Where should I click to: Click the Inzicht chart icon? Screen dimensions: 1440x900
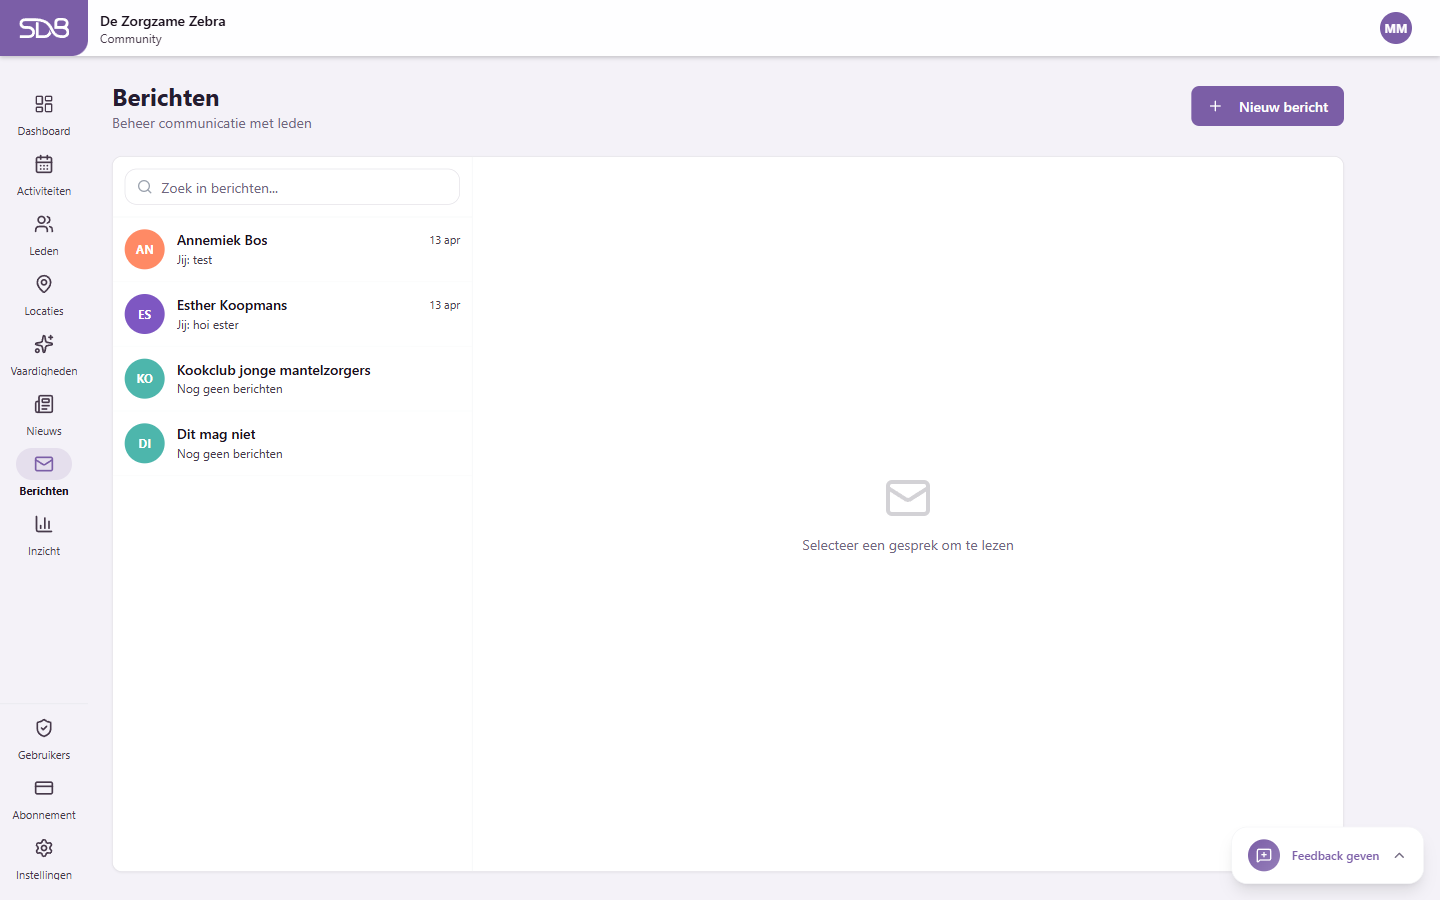coord(44,524)
